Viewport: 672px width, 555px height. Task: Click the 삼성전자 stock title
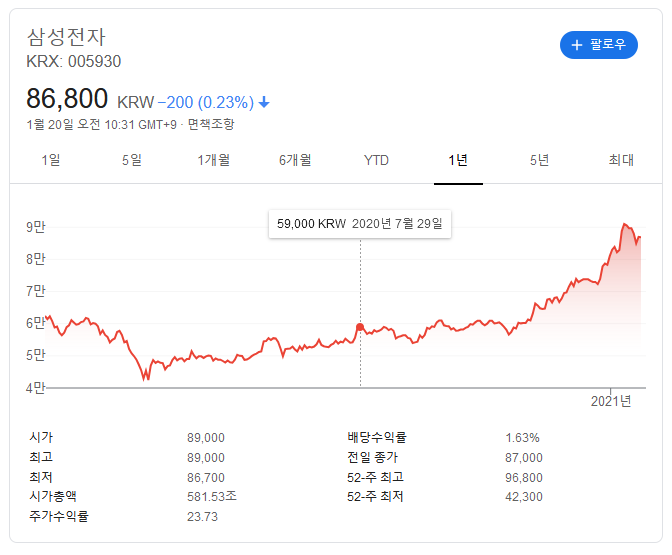(x=65, y=37)
